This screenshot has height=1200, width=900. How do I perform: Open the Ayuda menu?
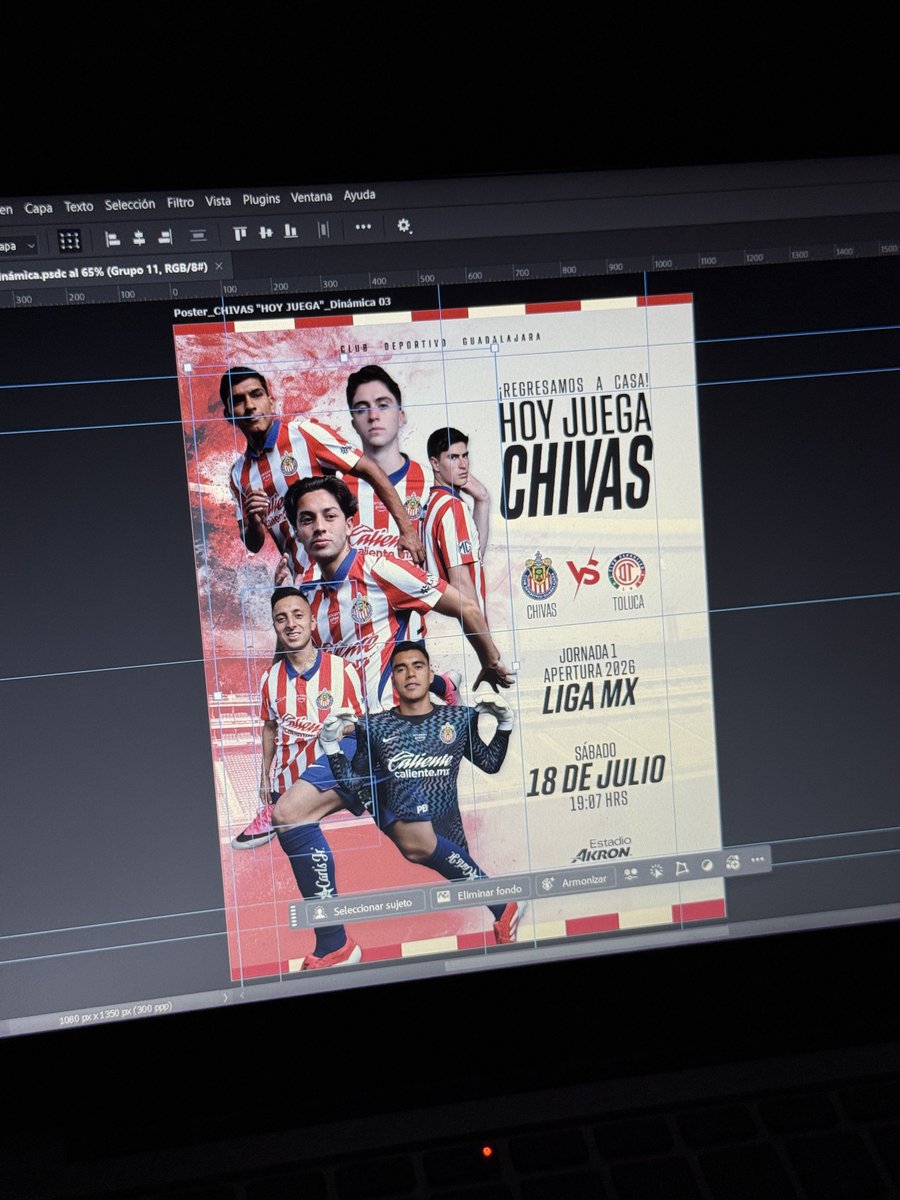pyautogui.click(x=360, y=195)
